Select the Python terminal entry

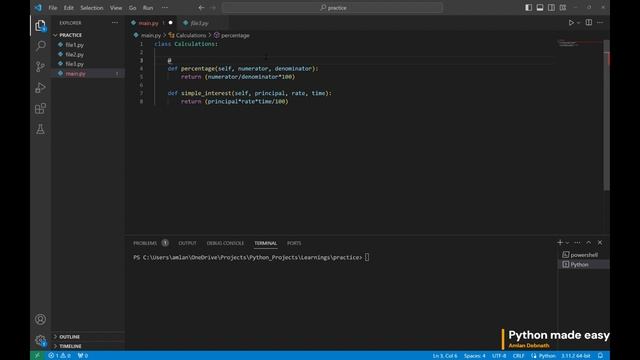(x=584, y=264)
